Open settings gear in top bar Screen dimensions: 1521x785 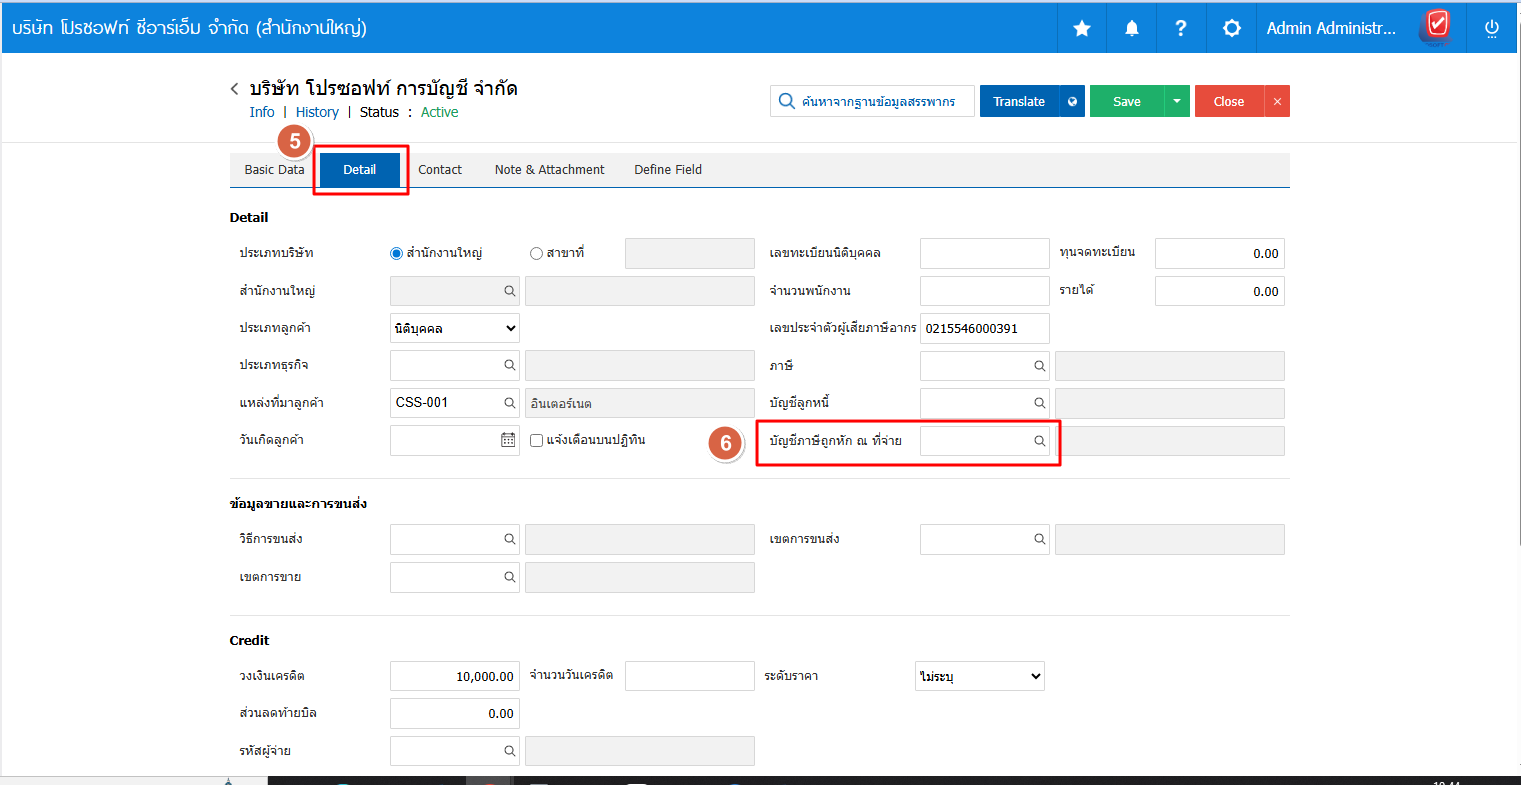1232,29
